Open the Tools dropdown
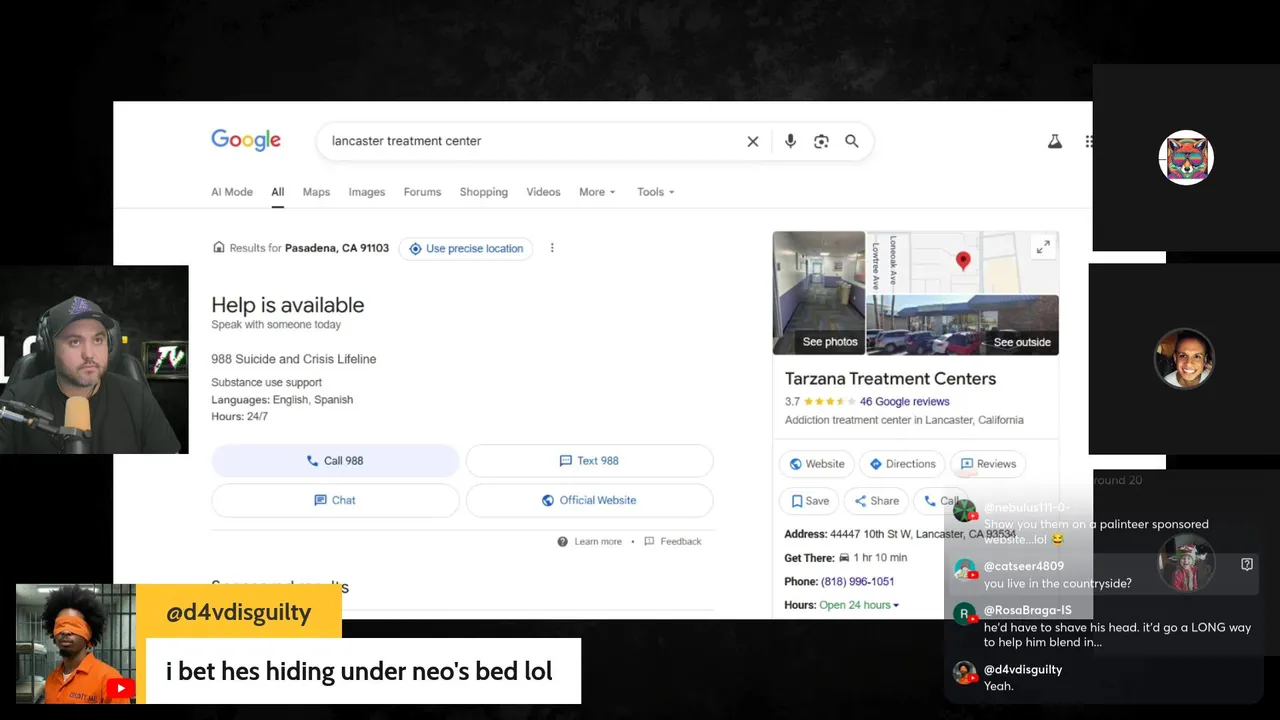The width and height of the screenshot is (1280, 720). [656, 192]
